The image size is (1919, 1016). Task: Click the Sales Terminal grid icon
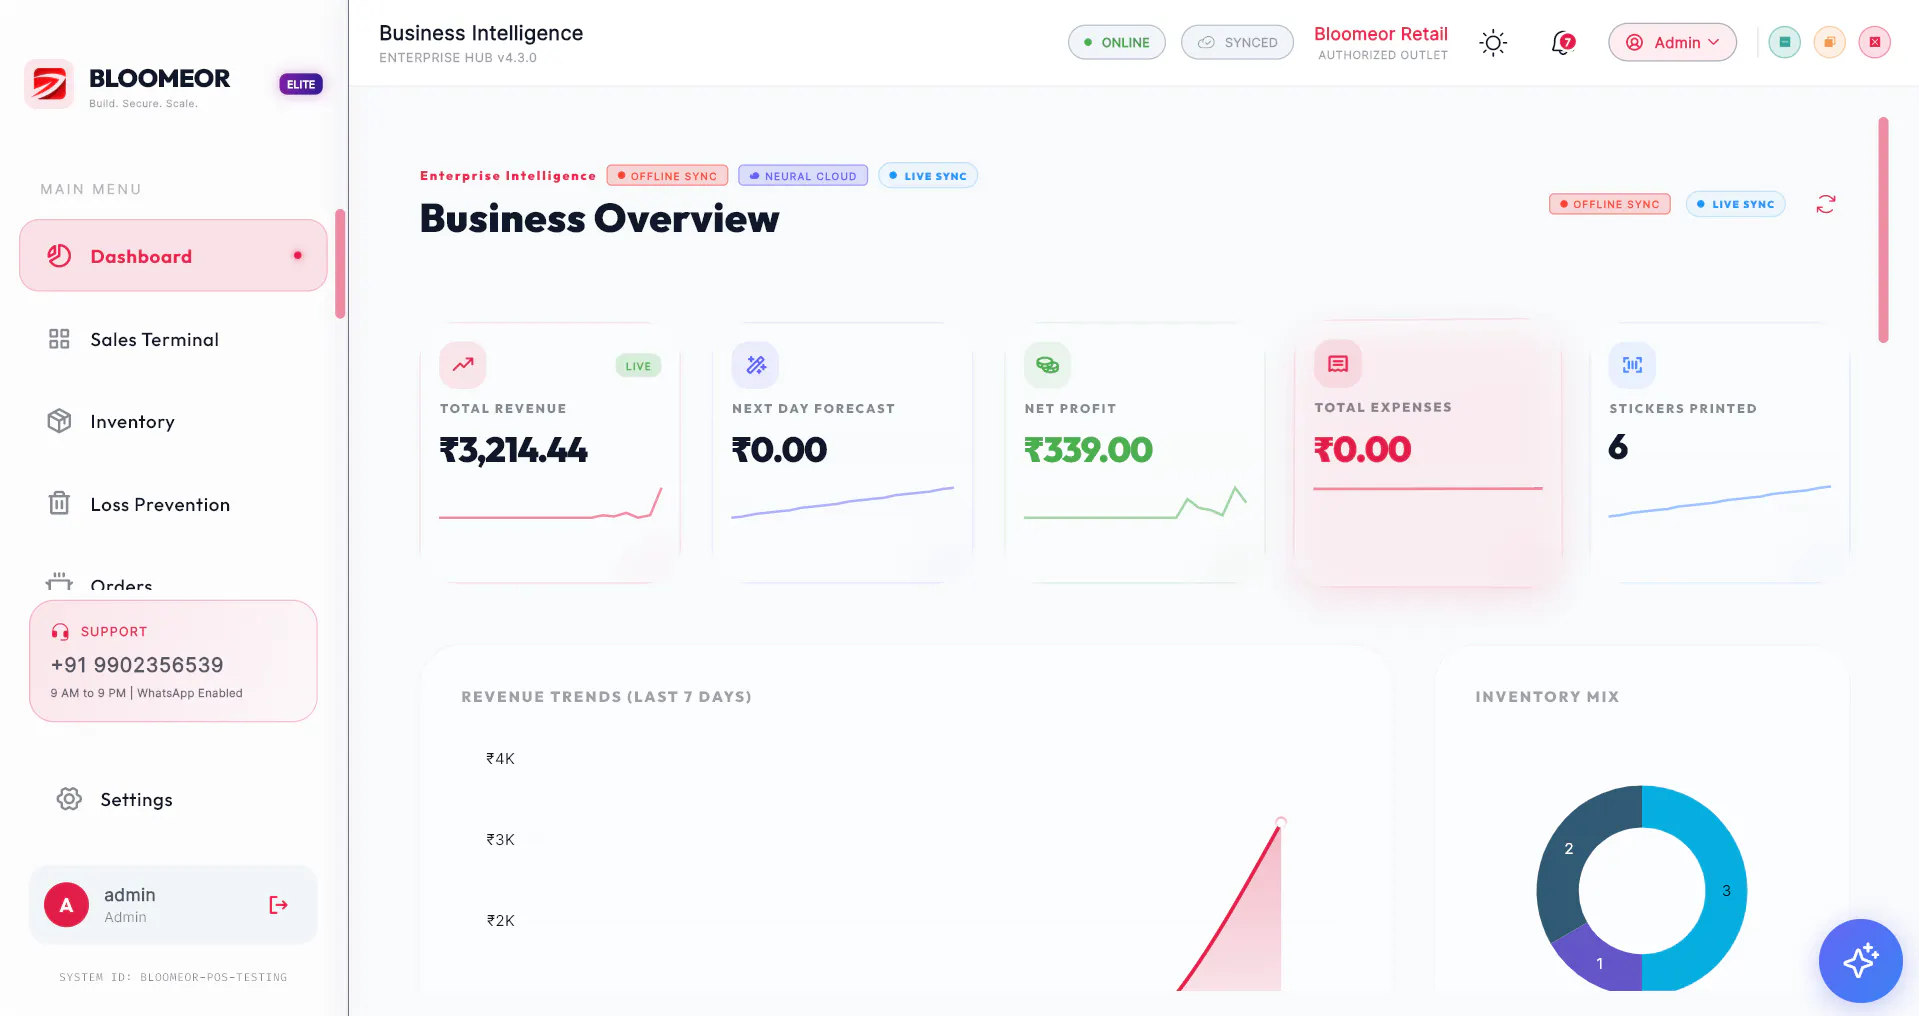coord(59,339)
